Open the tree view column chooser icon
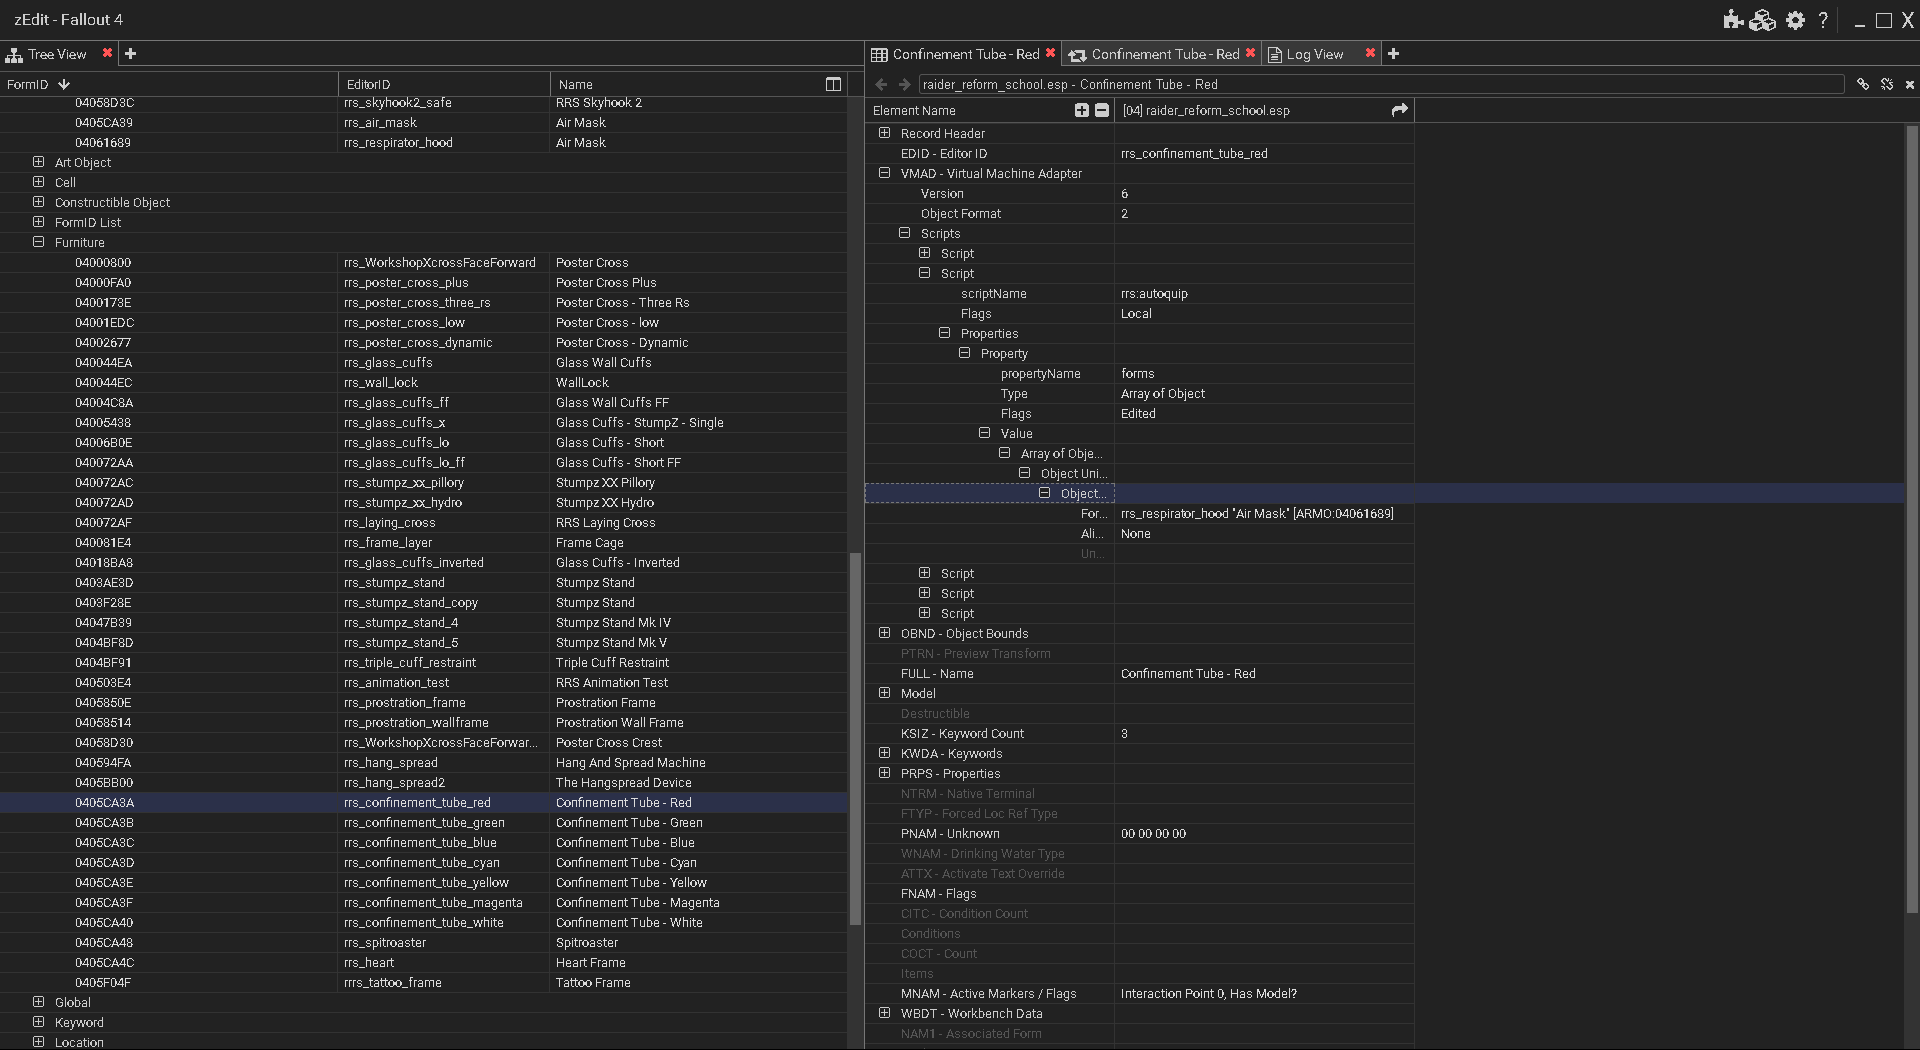The height and width of the screenshot is (1050, 1920). tap(833, 84)
